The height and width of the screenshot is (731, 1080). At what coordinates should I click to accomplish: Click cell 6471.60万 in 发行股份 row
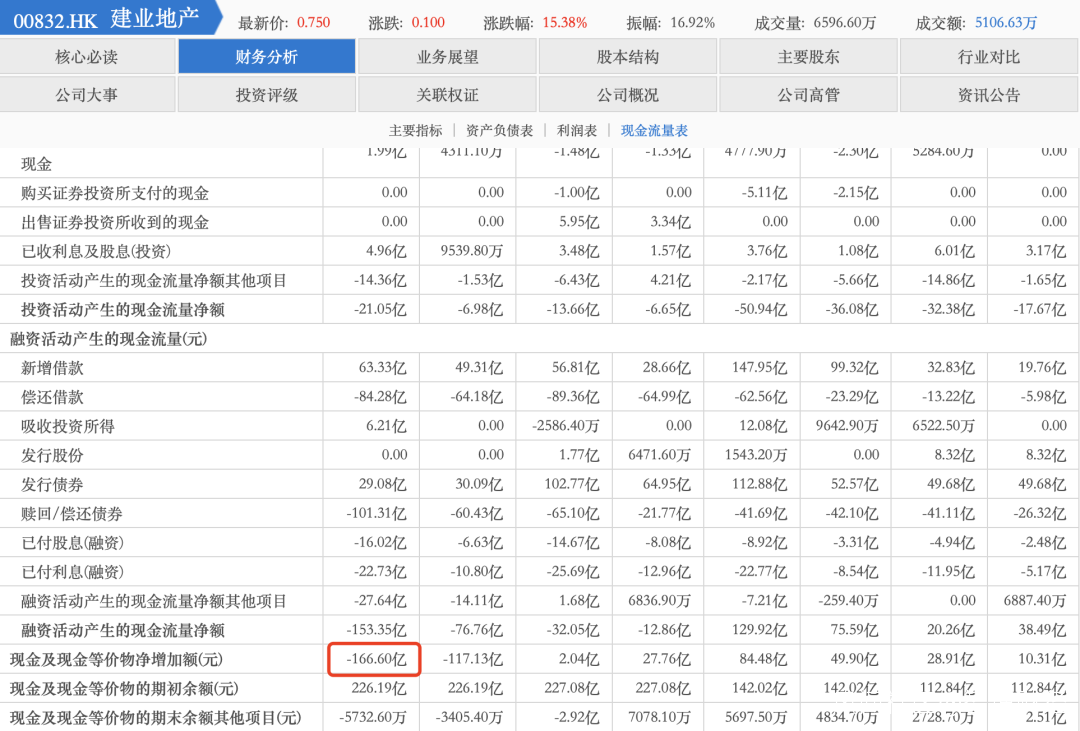coord(659,455)
